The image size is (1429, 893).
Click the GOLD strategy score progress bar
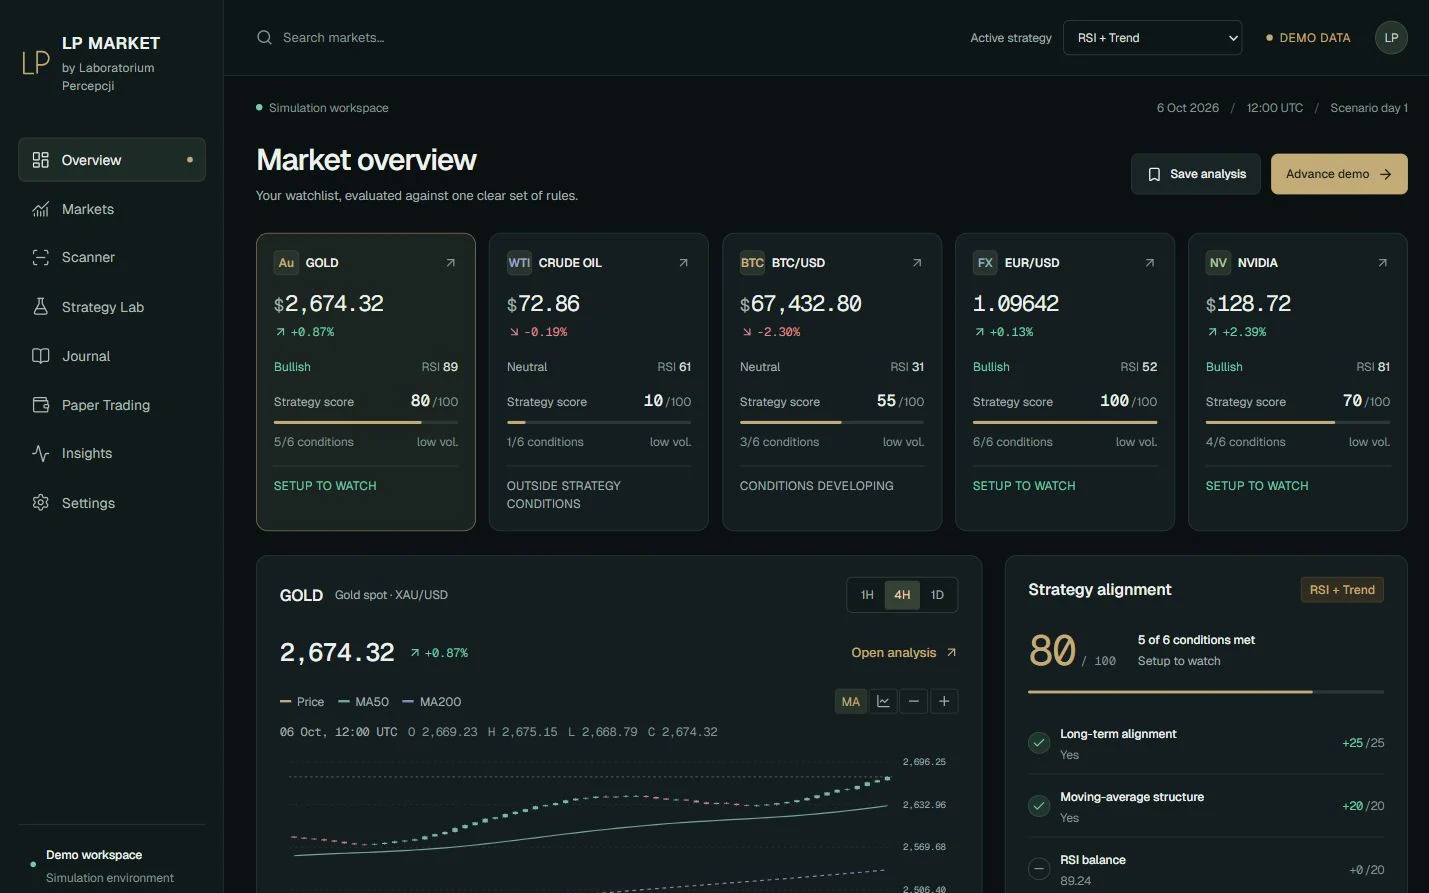pos(366,422)
